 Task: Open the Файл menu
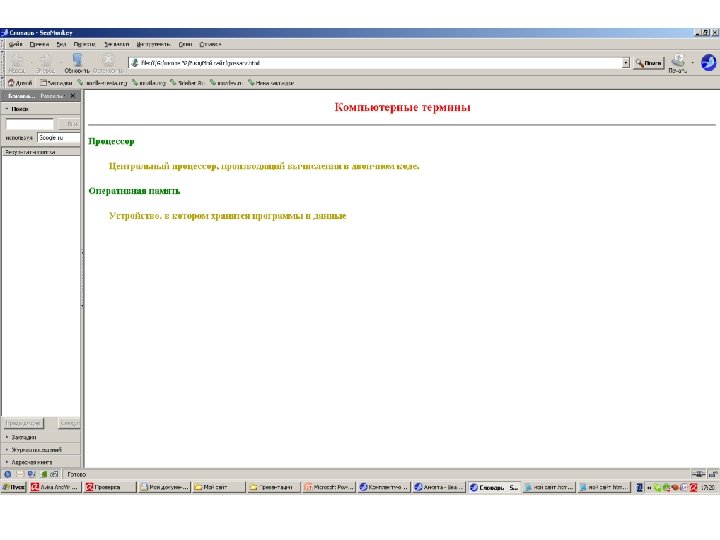(15, 44)
